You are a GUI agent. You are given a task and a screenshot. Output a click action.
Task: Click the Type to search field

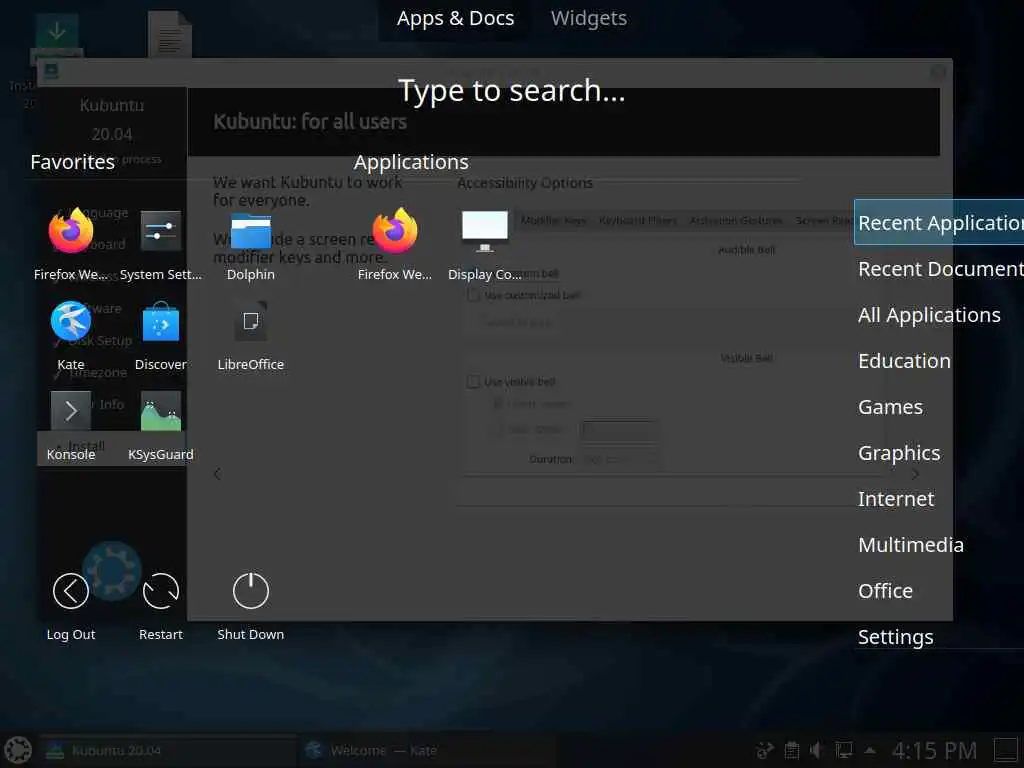pos(511,91)
